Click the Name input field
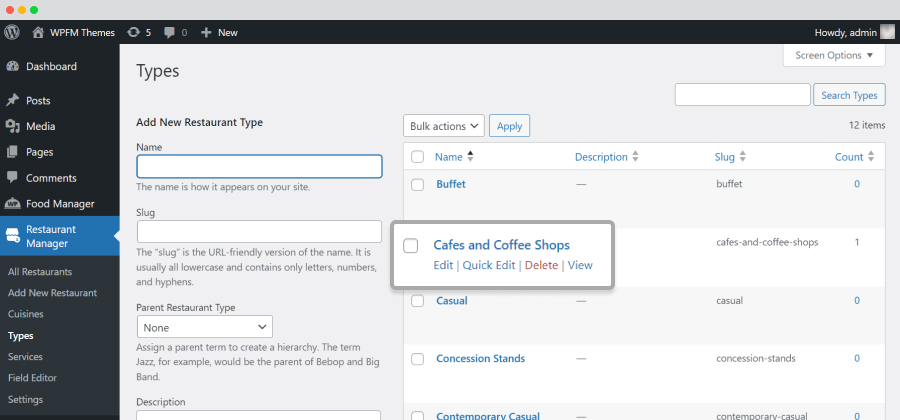The width and height of the screenshot is (900, 420). [259, 166]
